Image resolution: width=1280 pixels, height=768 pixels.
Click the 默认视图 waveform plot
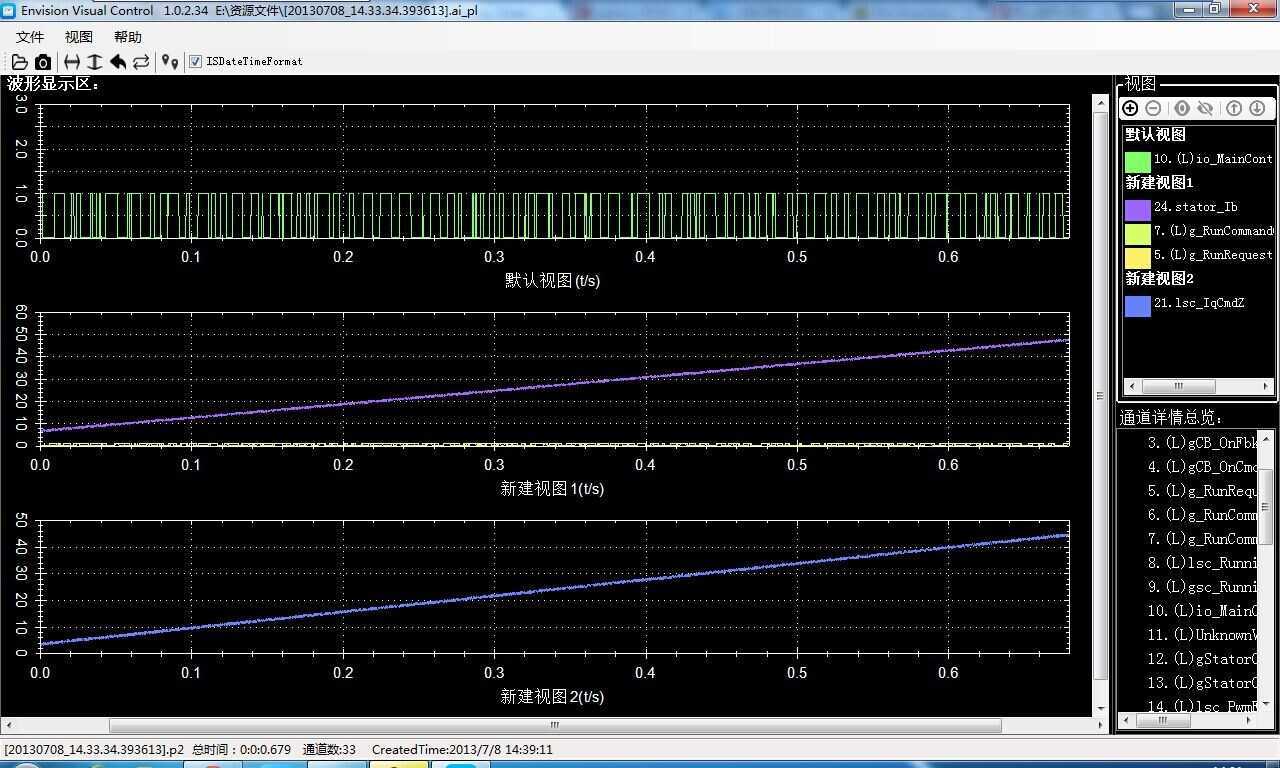tap(554, 170)
